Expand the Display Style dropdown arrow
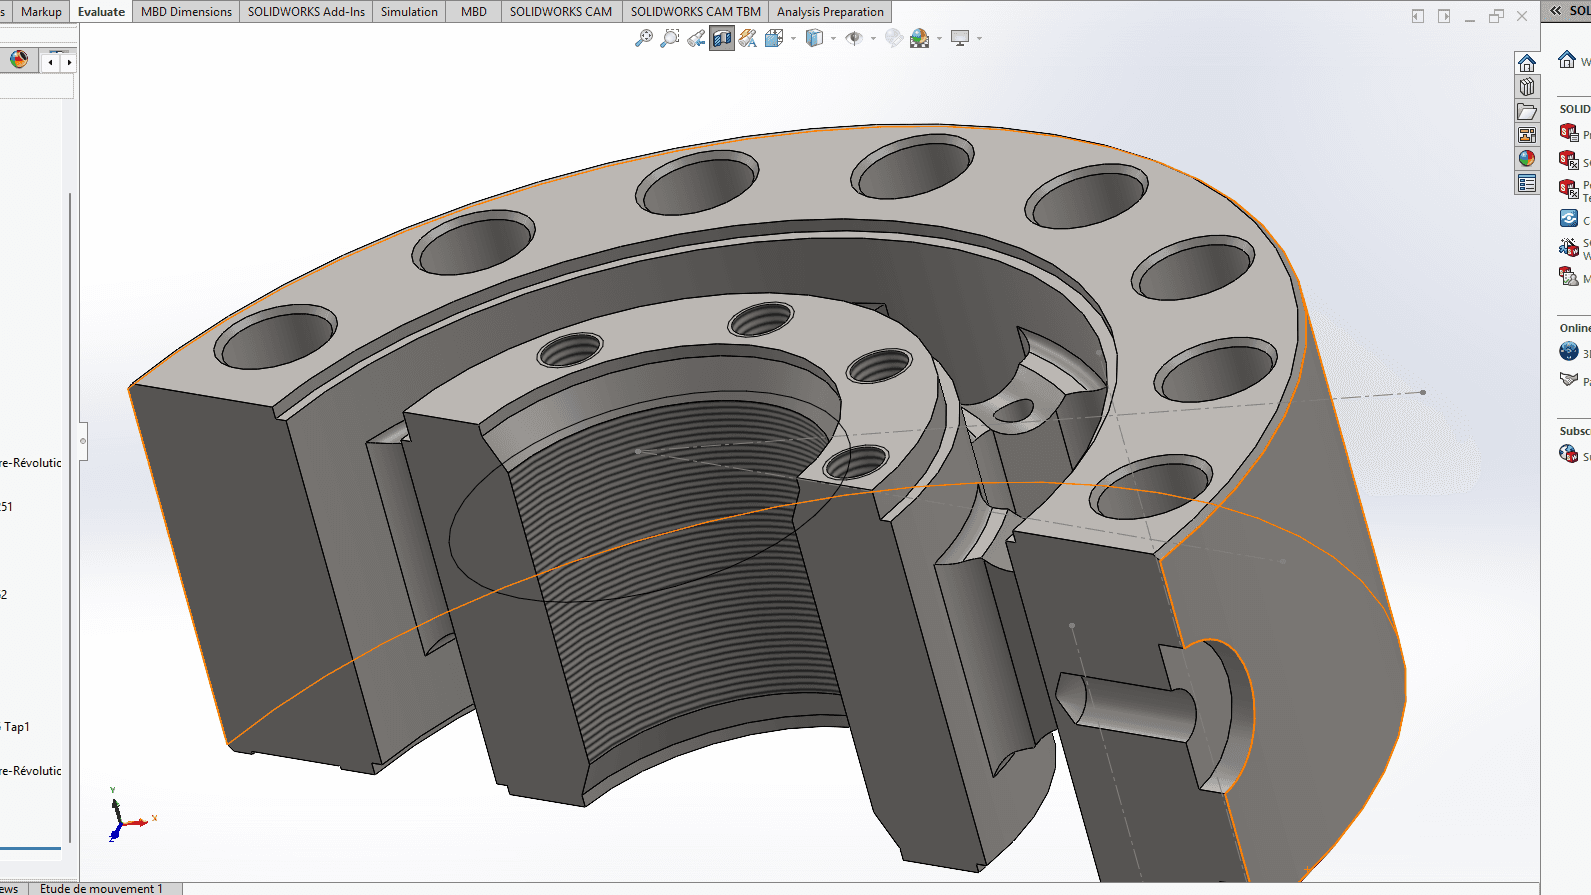 (x=834, y=39)
